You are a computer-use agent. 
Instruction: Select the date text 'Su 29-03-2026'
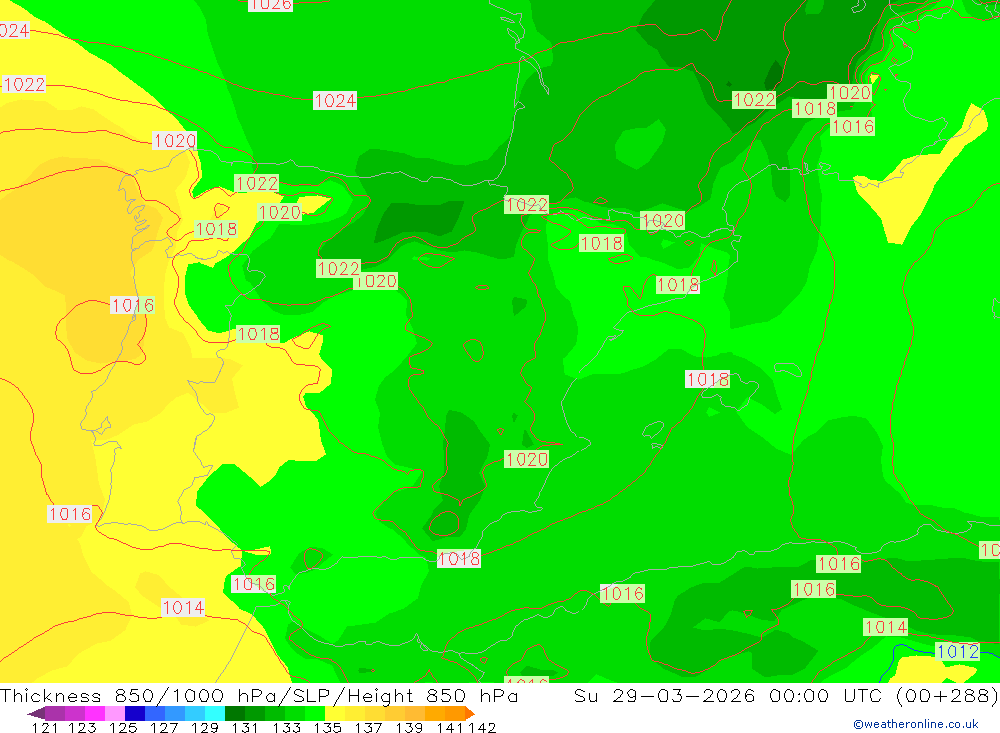tap(664, 695)
